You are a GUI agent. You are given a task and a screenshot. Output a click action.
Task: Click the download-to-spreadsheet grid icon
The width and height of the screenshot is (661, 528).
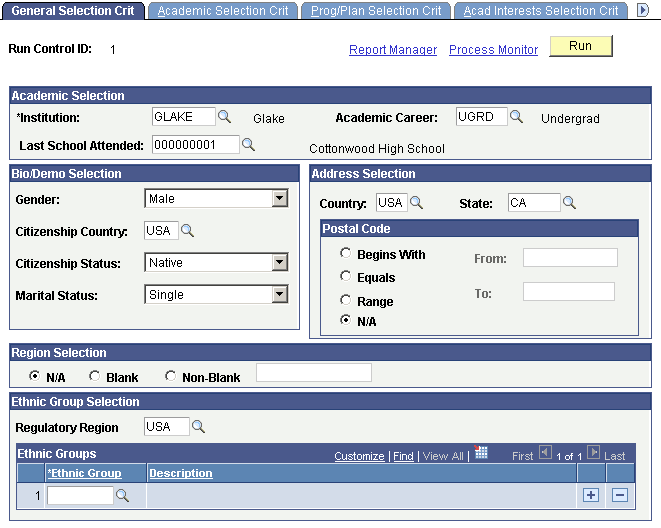(481, 452)
